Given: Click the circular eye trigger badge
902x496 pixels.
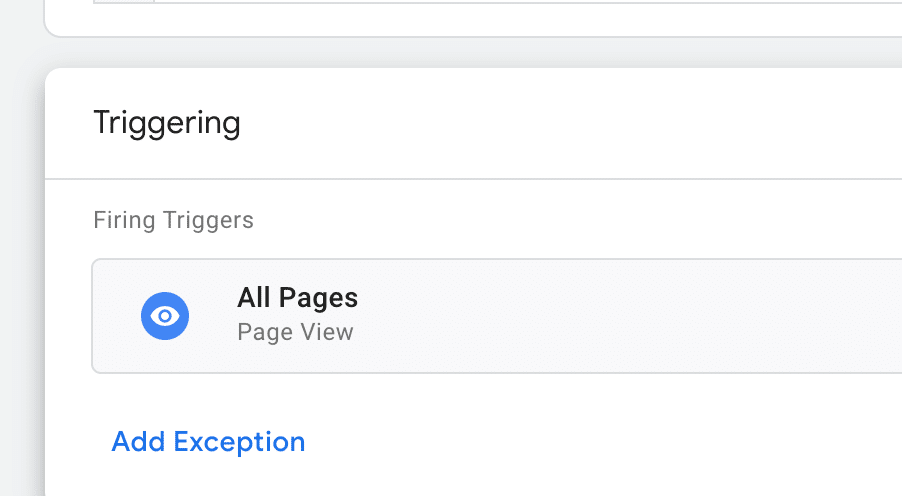Looking at the screenshot, I should tap(165, 316).
